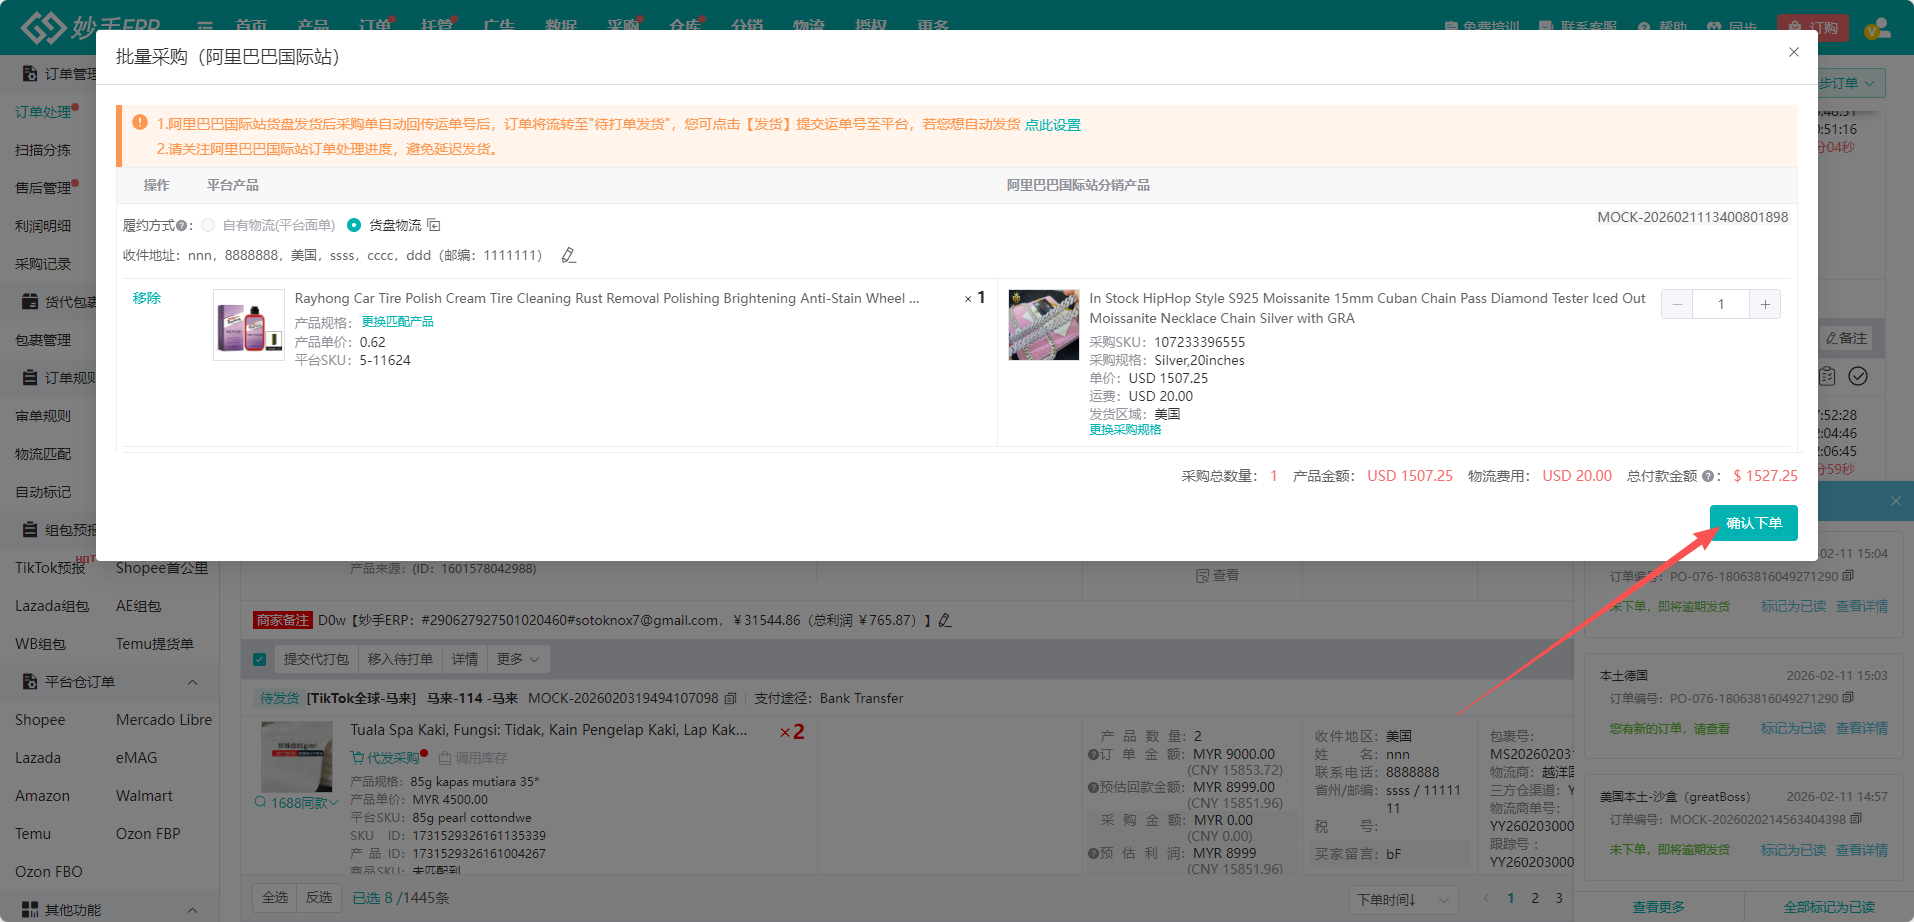Screen dimensions: 1914x922
Task: Close the 批量采购 dialog
Action: click(1793, 52)
